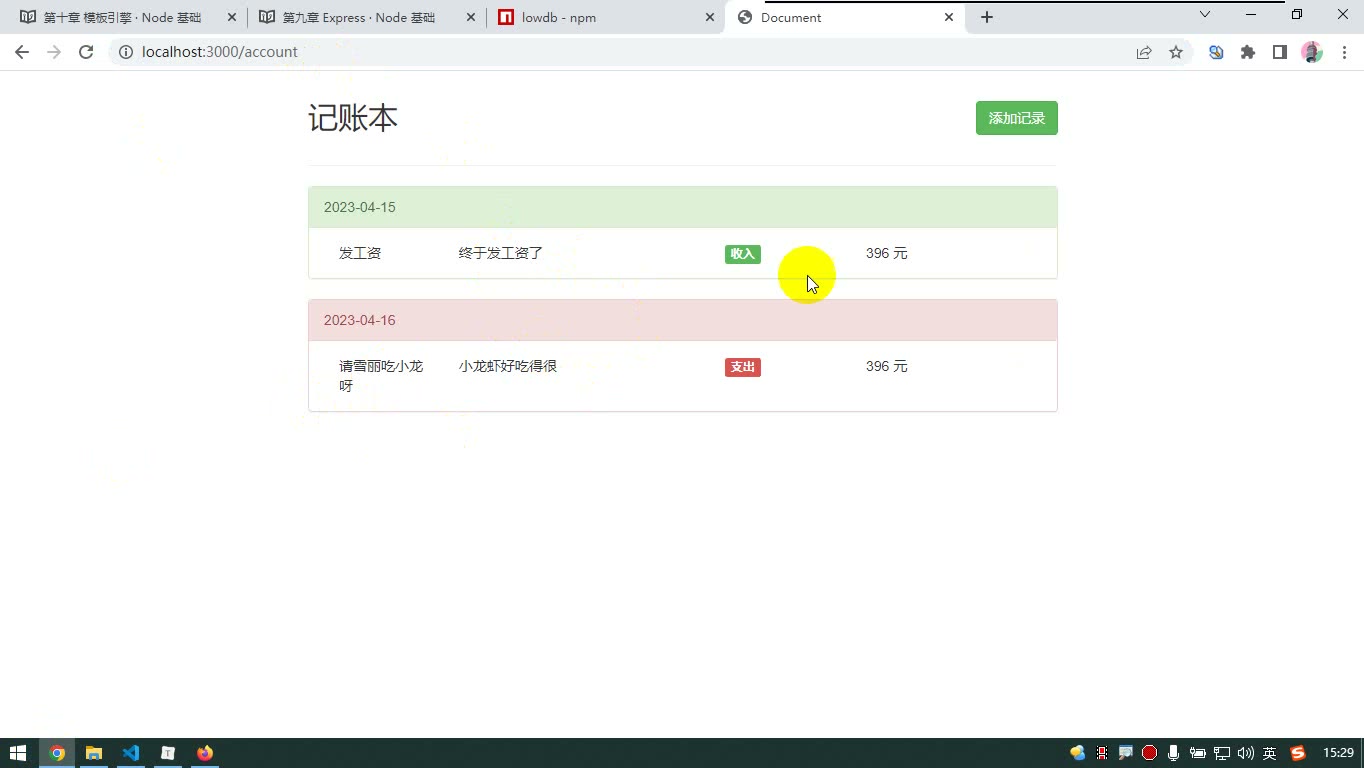Viewport: 1364px width, 768px height.
Task: Open the Chrome profile avatar
Action: point(1312,52)
